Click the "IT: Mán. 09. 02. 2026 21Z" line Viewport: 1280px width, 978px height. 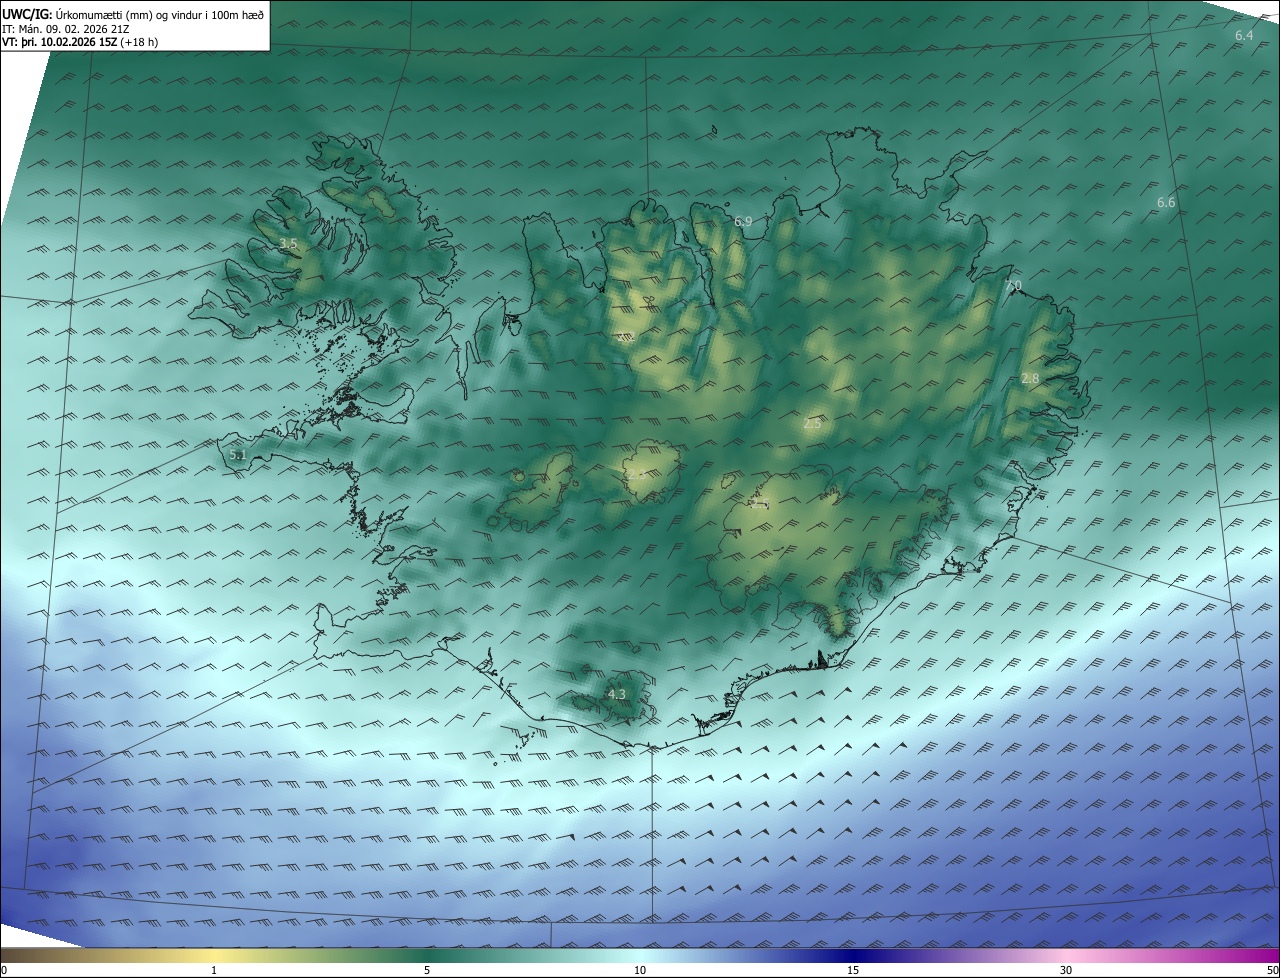pos(64,29)
